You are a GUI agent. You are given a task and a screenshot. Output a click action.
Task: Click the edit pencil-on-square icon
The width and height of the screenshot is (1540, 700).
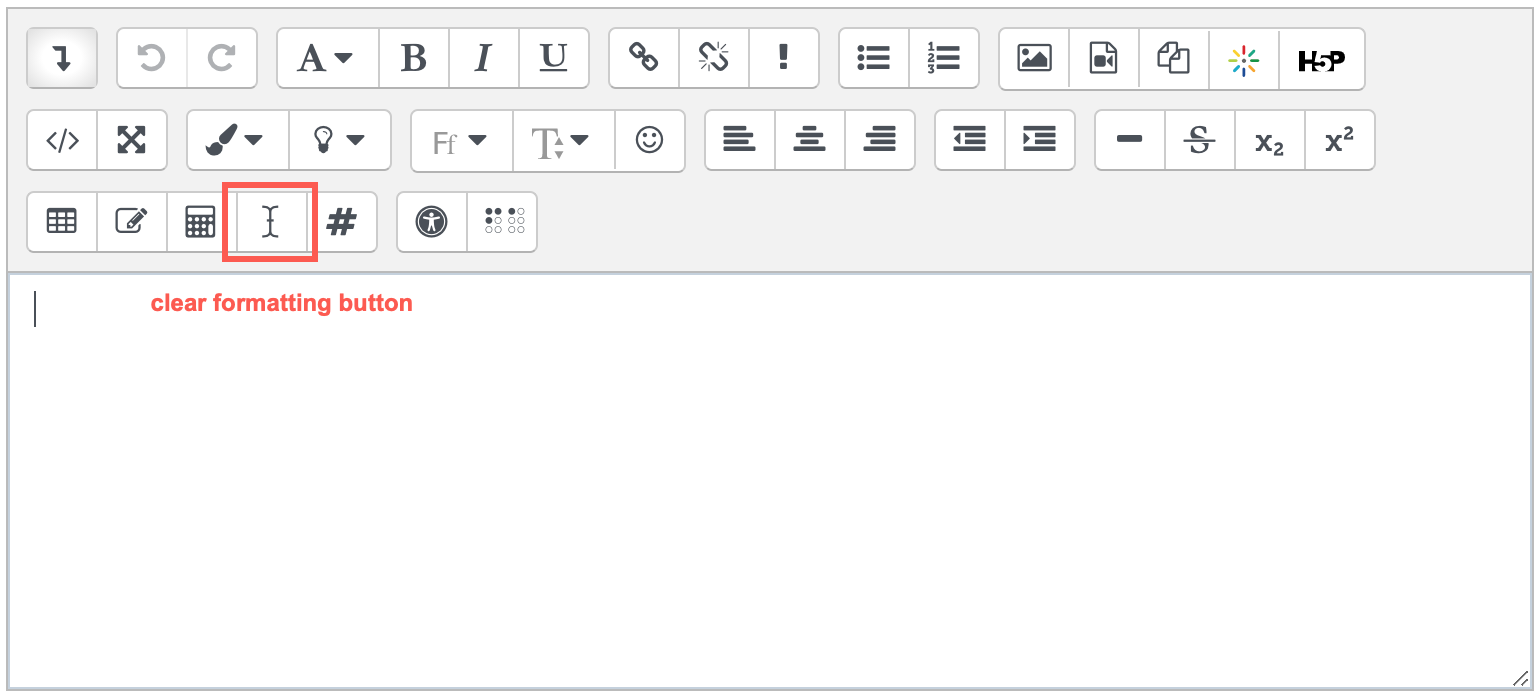coord(132,221)
